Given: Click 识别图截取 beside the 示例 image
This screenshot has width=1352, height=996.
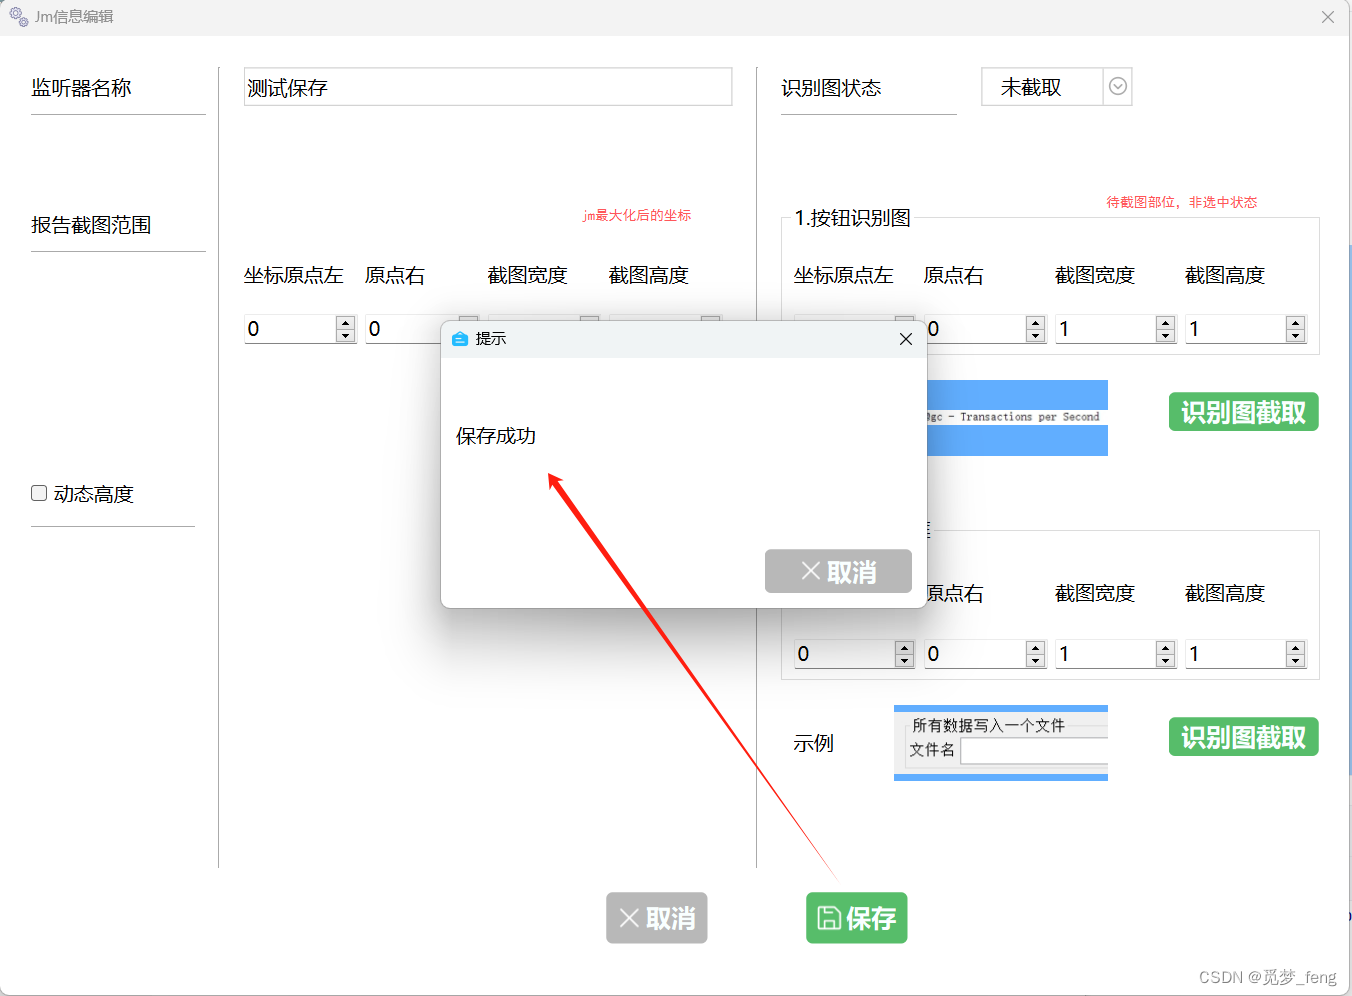Looking at the screenshot, I should pos(1243,737).
